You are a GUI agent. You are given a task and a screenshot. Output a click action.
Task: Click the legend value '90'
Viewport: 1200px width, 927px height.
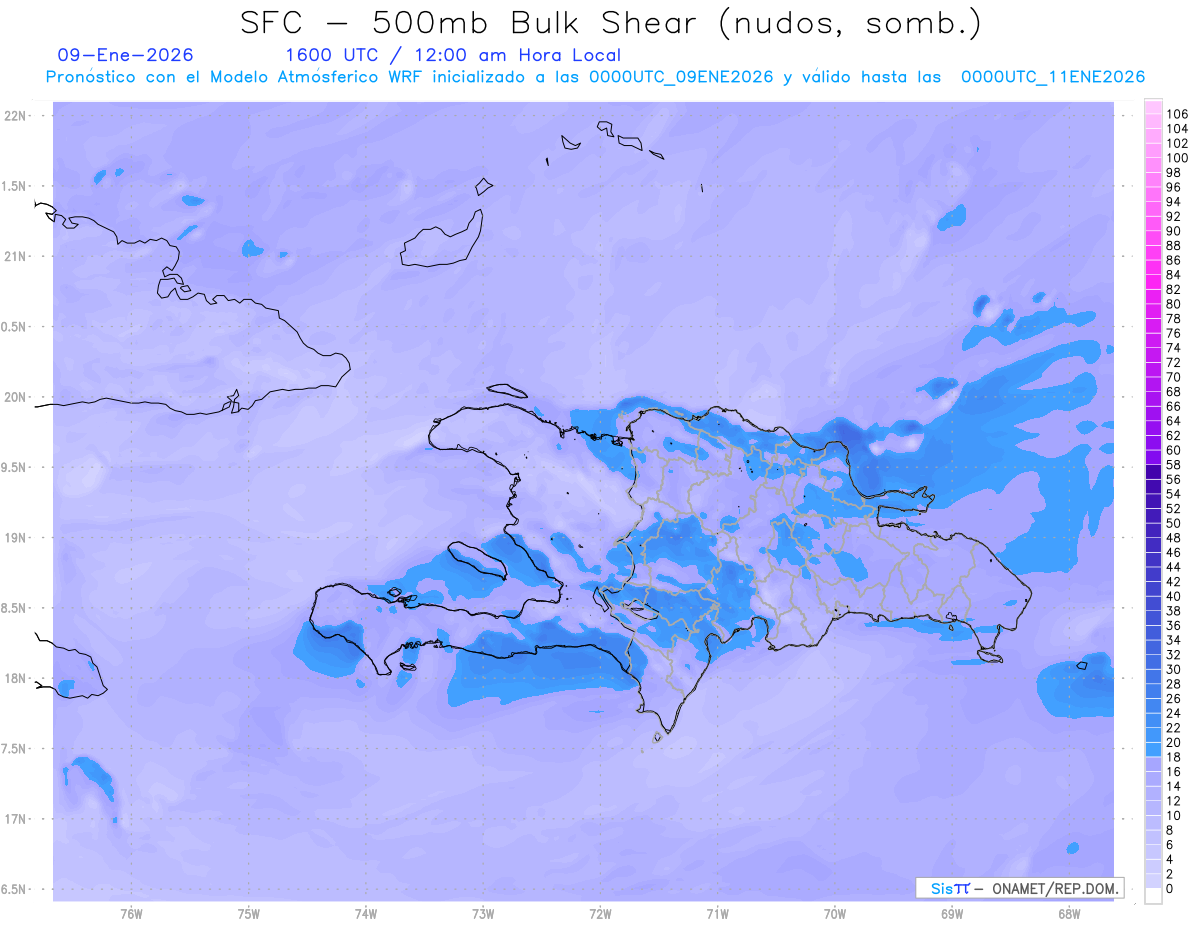1174,231
